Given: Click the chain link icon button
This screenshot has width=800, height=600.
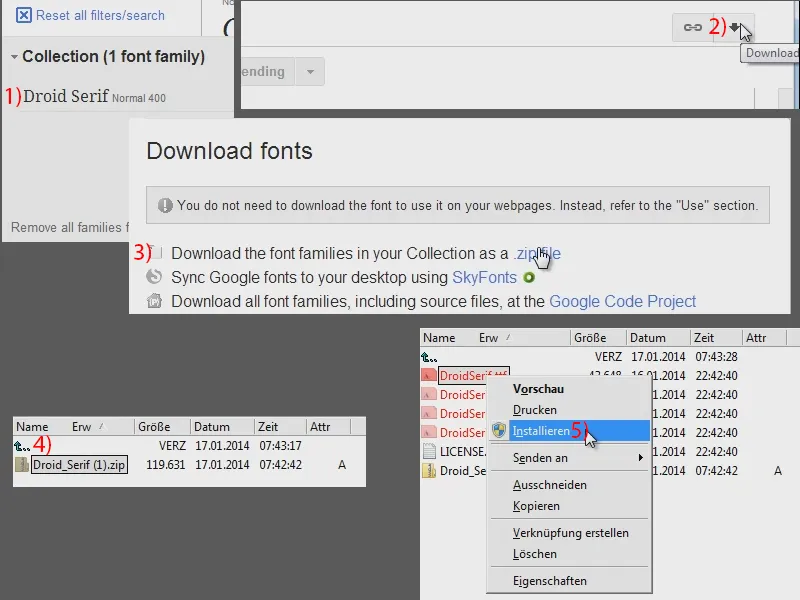Looking at the screenshot, I should coord(692,28).
